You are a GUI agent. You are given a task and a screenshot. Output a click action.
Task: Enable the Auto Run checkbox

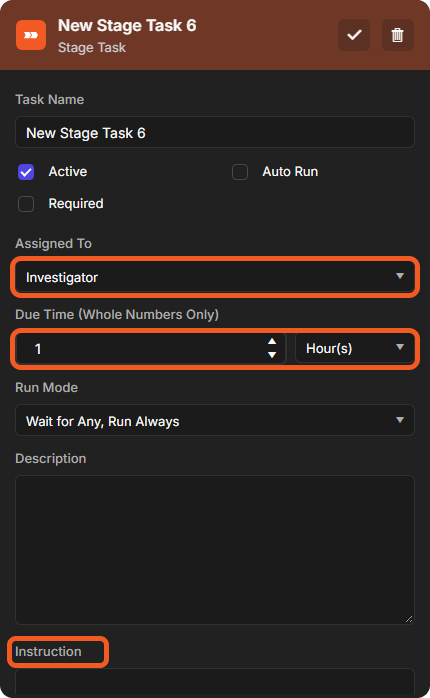[x=240, y=172]
